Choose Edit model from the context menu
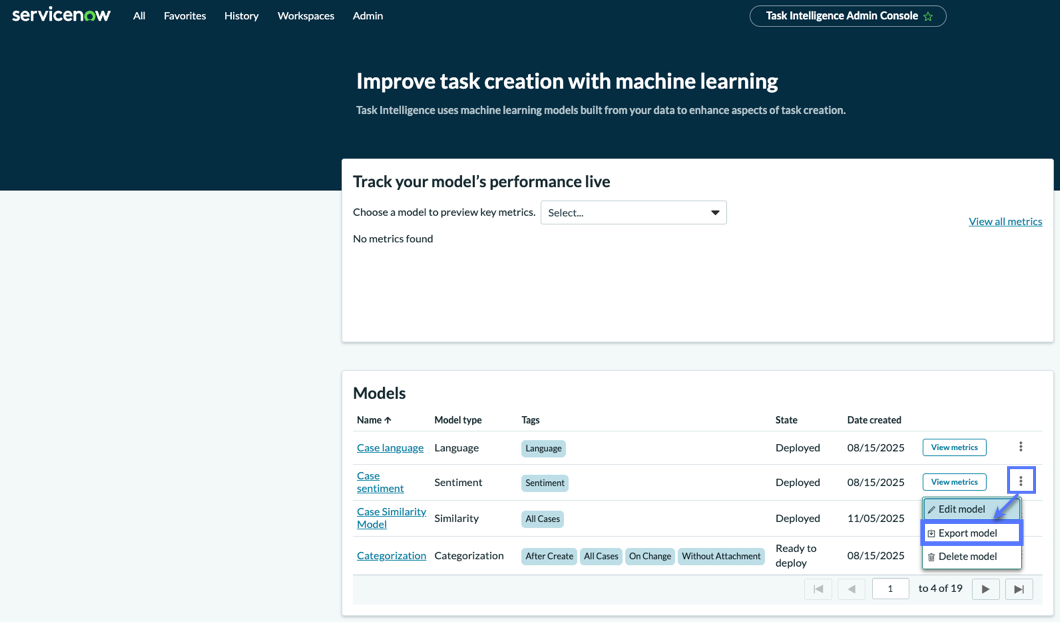 coord(971,509)
